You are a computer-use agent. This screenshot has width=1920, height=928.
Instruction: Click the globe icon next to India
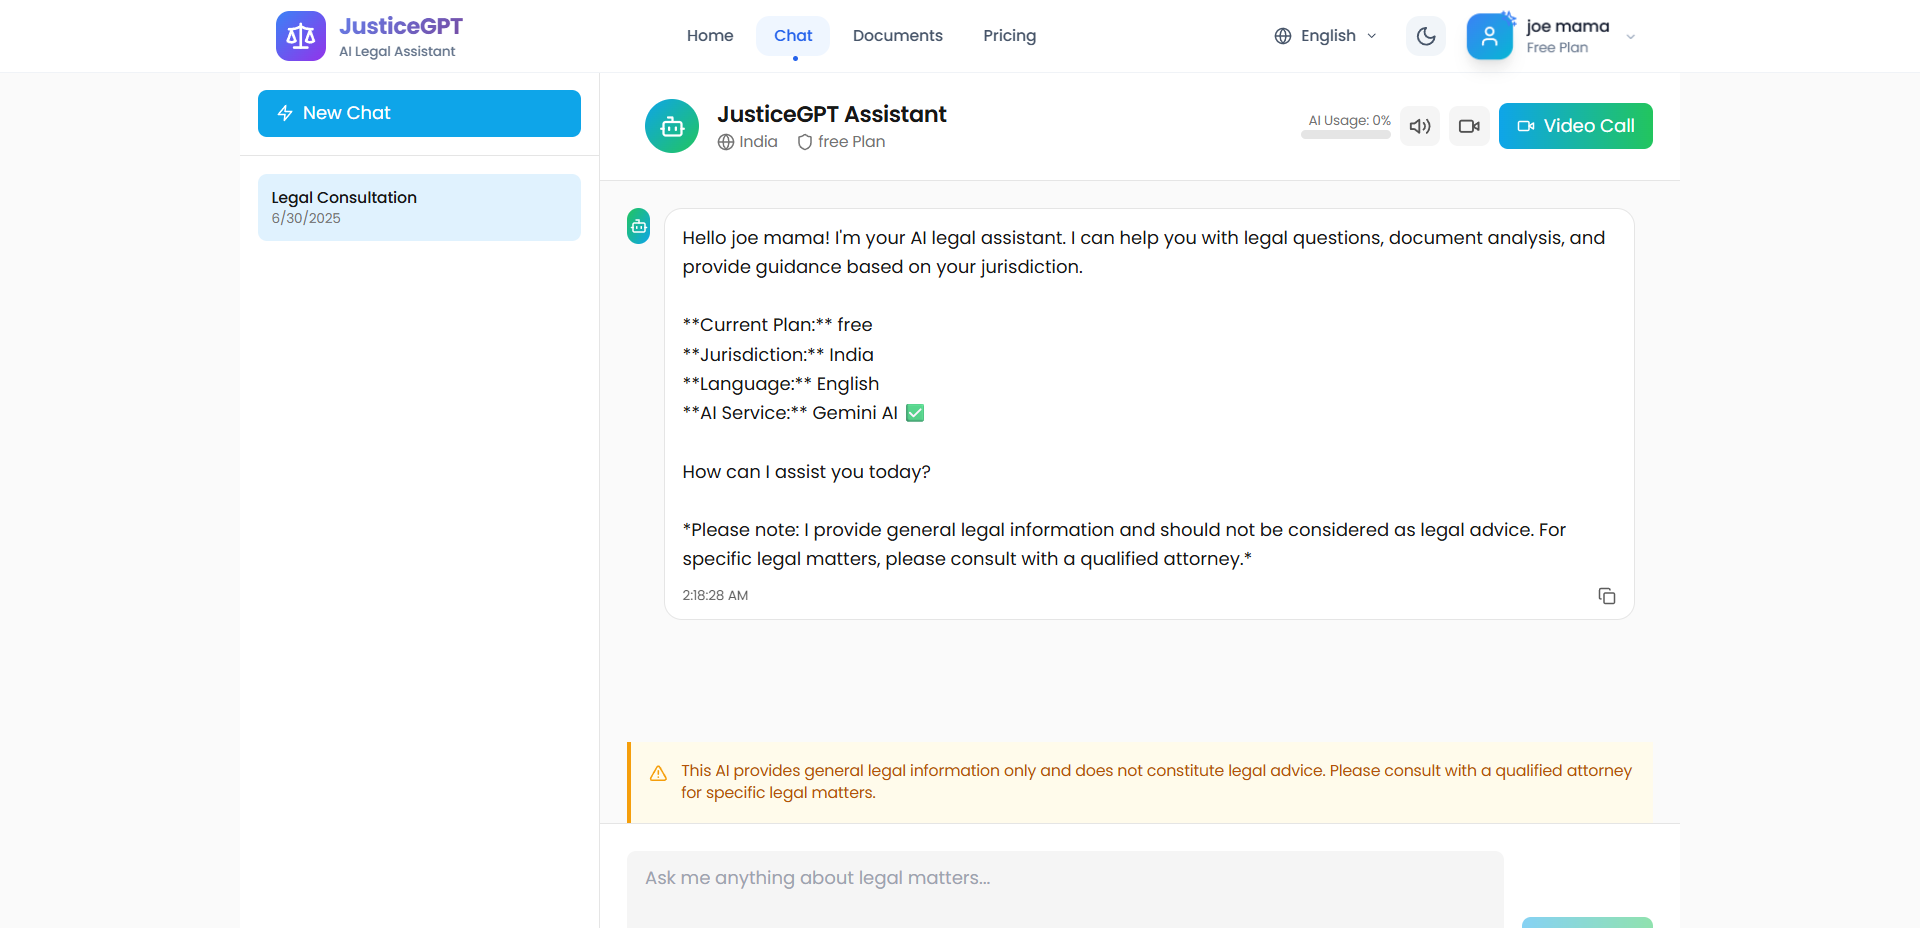(726, 142)
